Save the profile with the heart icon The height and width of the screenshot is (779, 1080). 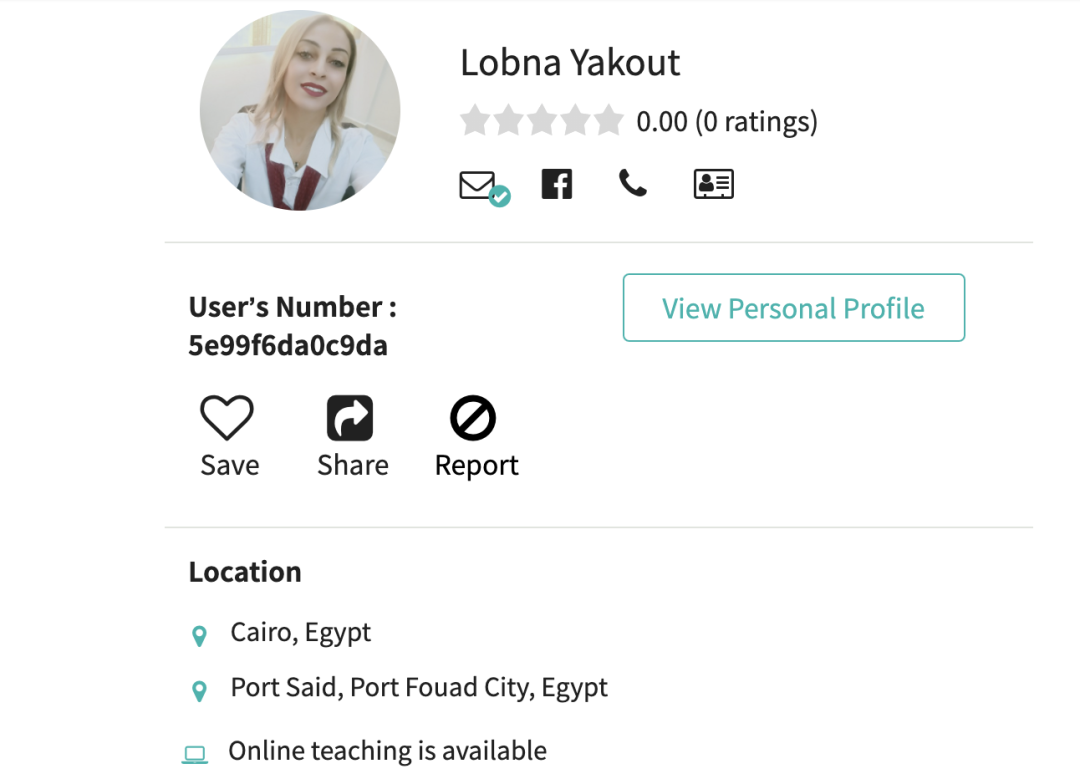tap(228, 418)
